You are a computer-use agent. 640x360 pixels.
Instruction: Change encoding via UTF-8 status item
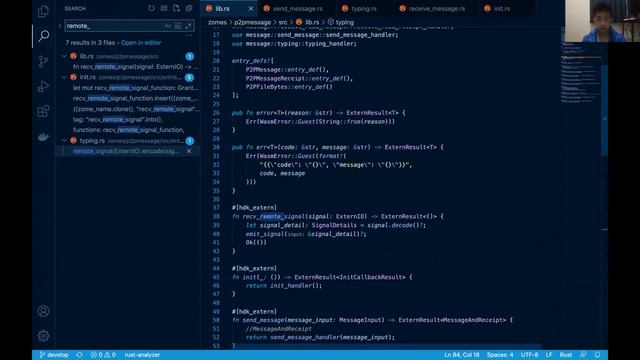(529, 355)
